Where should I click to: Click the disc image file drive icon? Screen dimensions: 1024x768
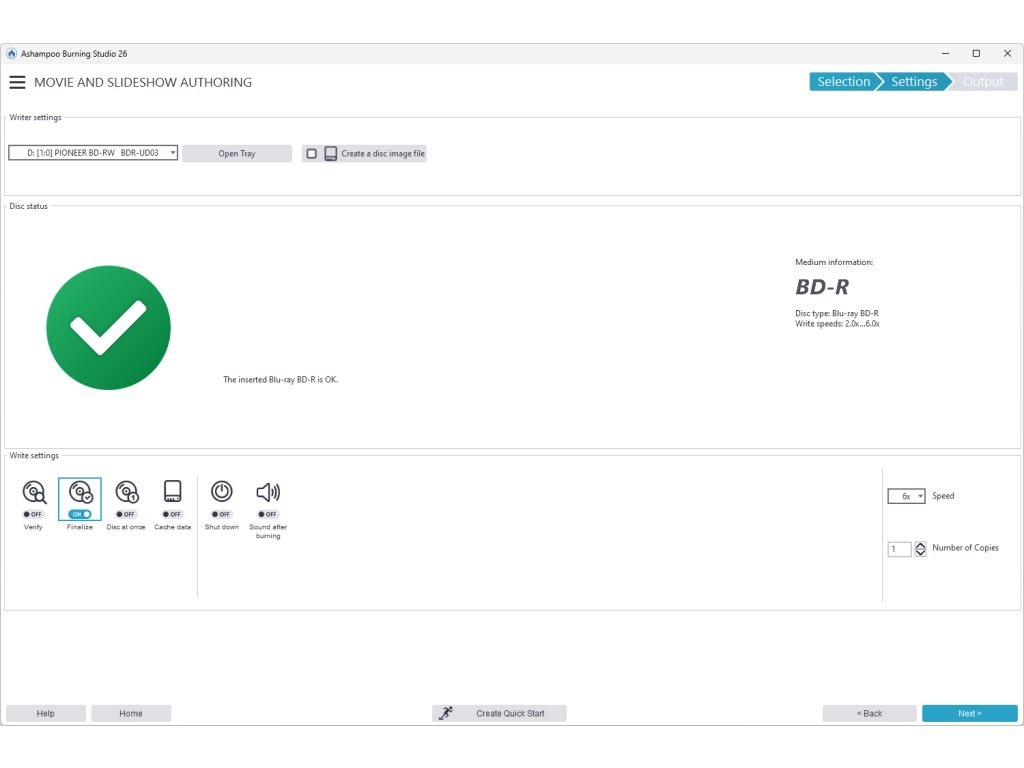pyautogui.click(x=330, y=154)
